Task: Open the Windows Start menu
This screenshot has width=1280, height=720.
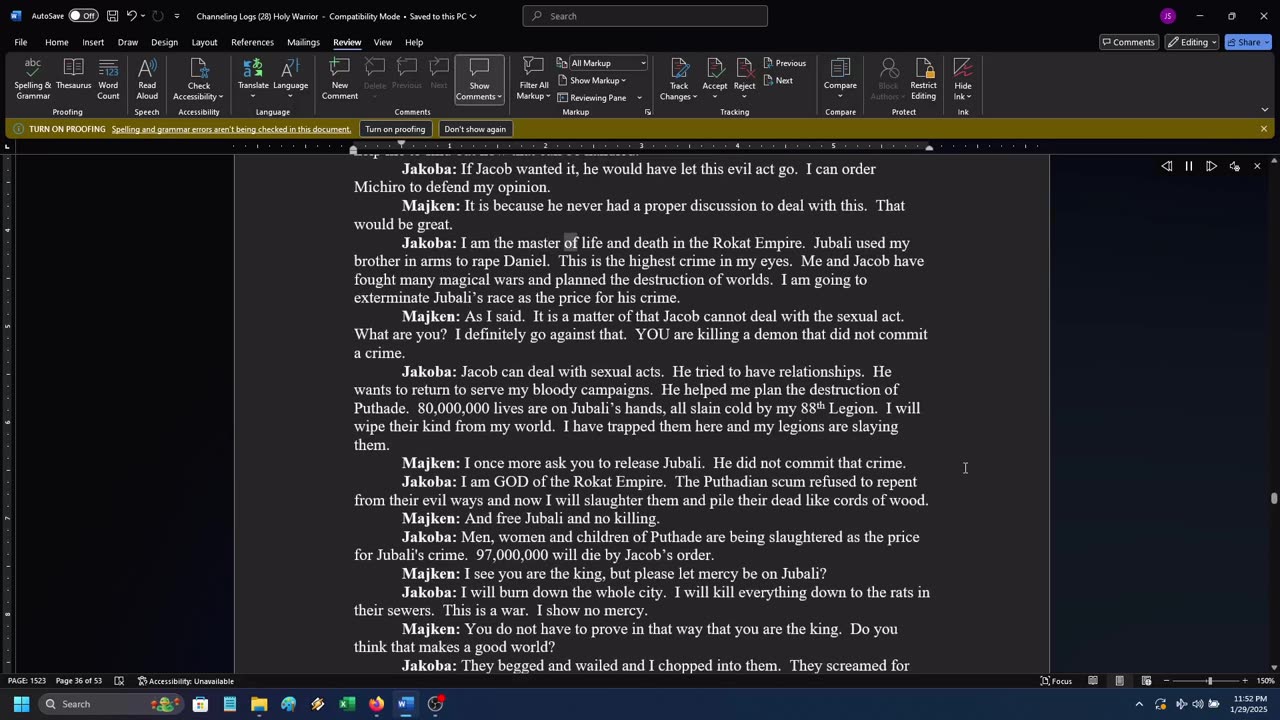Action: (x=21, y=704)
